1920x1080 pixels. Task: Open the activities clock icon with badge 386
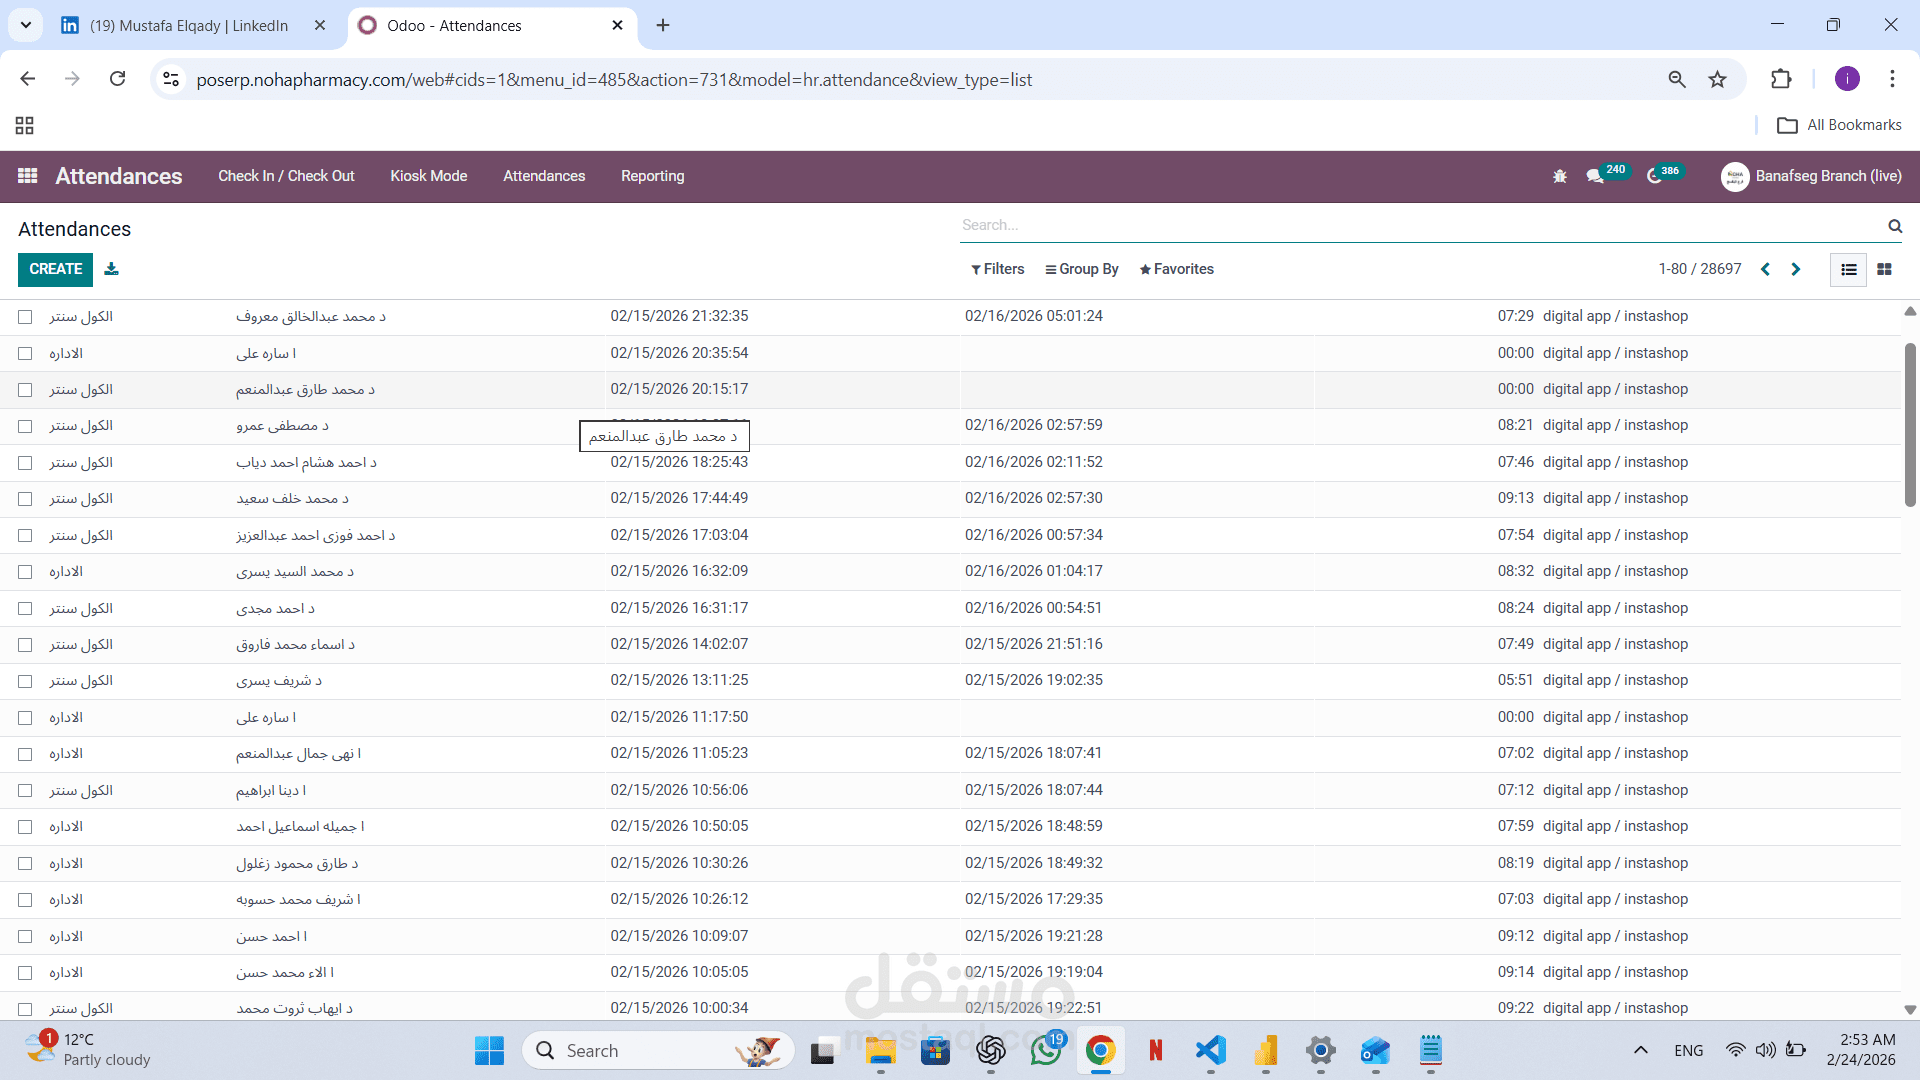(1655, 176)
